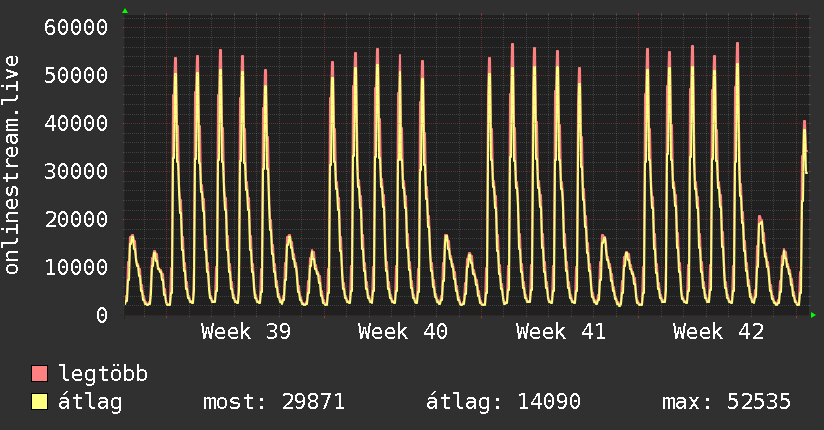Click the green arrow atop the y-axis
The height and width of the screenshot is (430, 824).
[x=125, y=11]
